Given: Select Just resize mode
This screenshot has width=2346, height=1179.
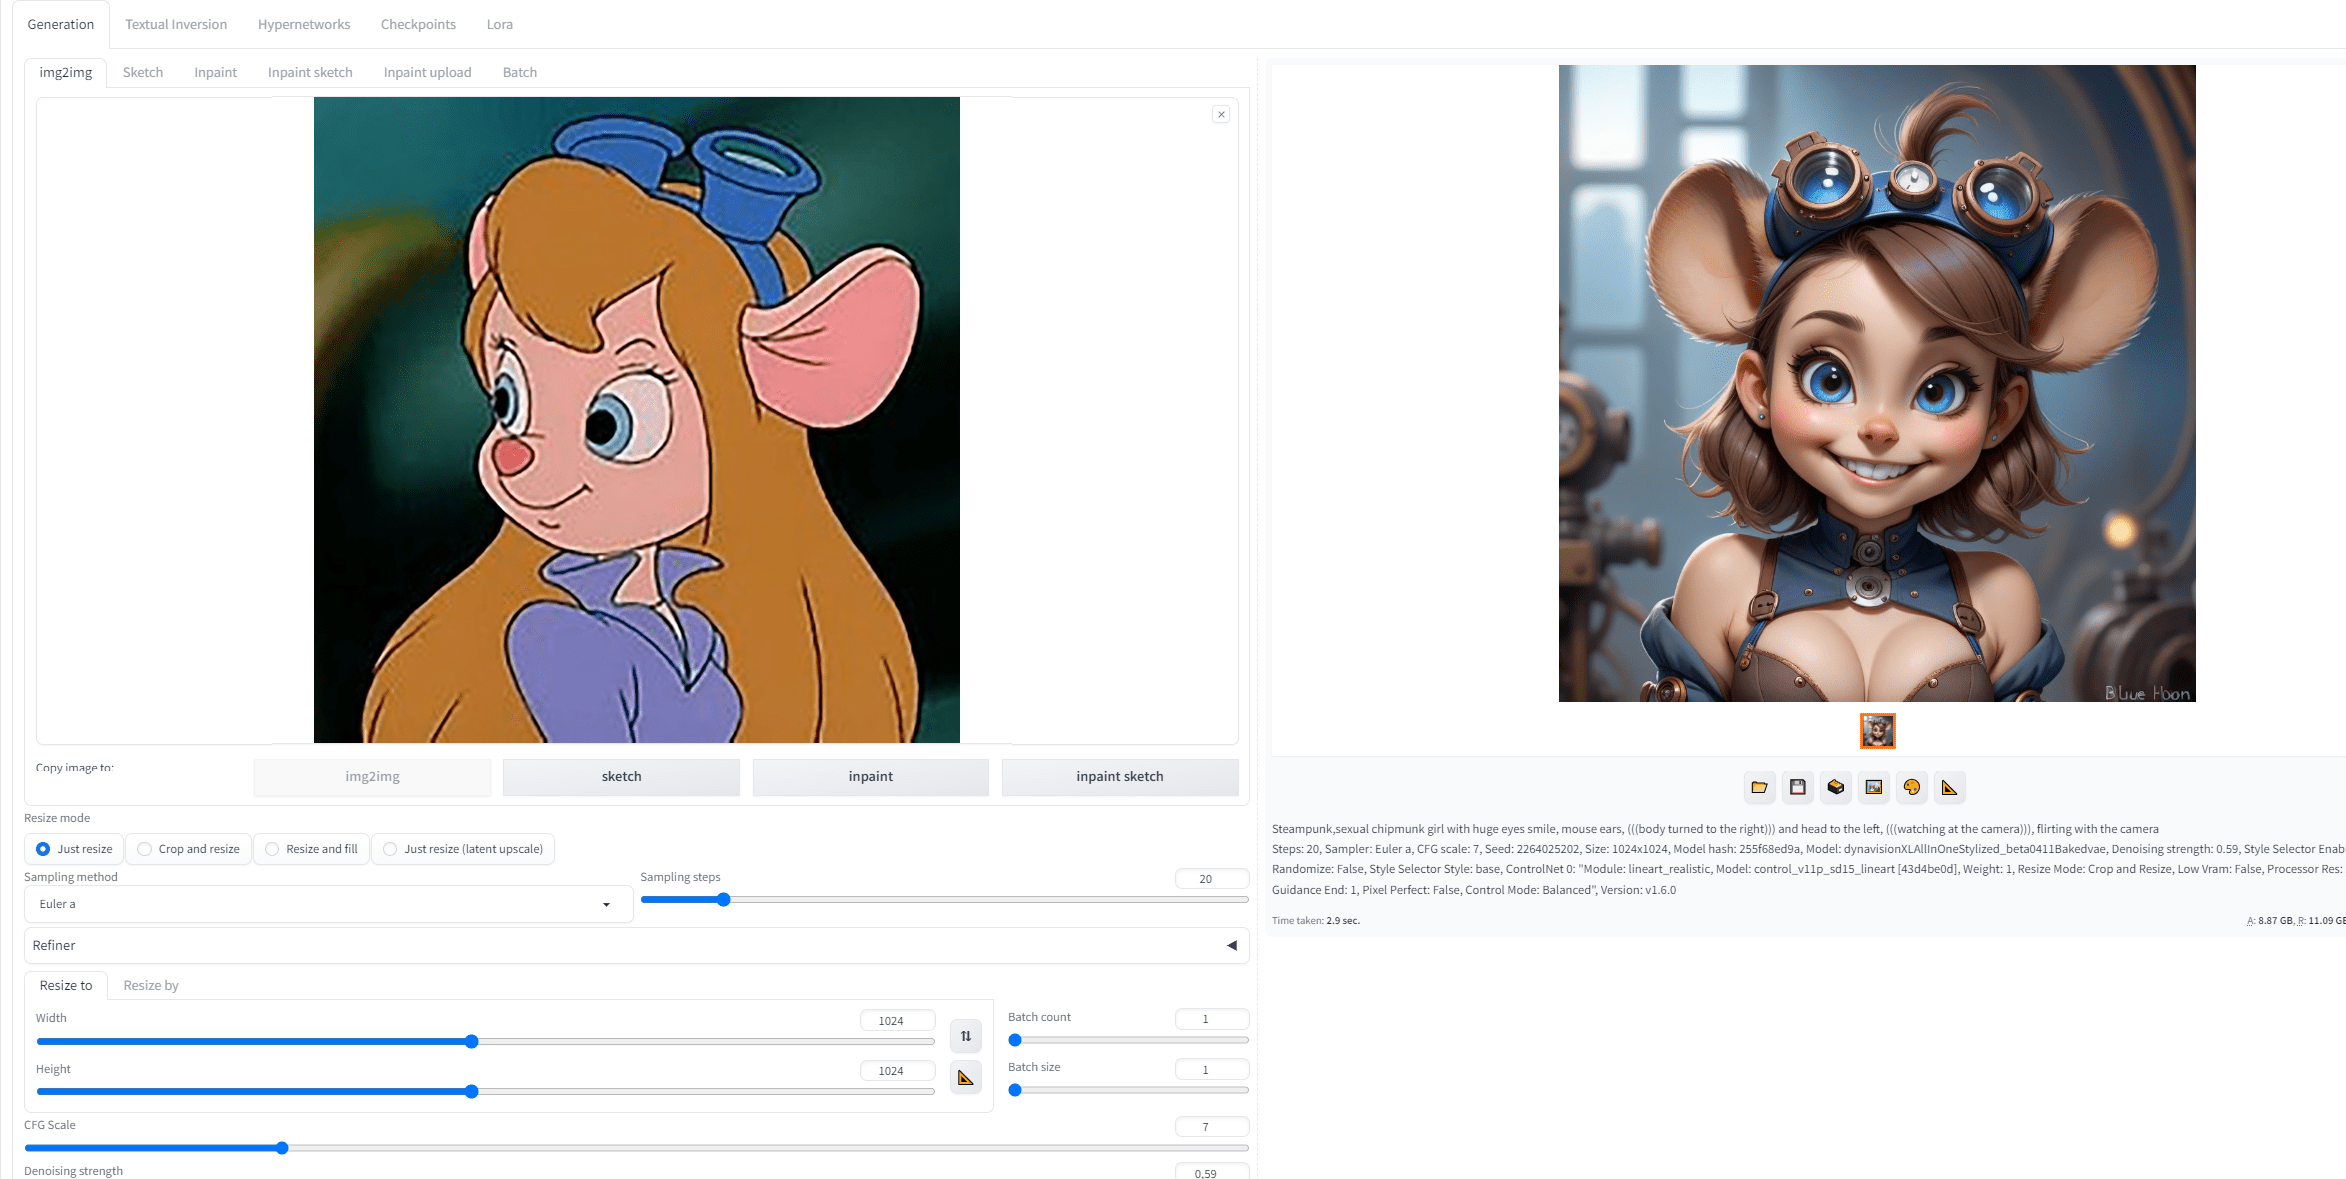Looking at the screenshot, I should tap(74, 849).
